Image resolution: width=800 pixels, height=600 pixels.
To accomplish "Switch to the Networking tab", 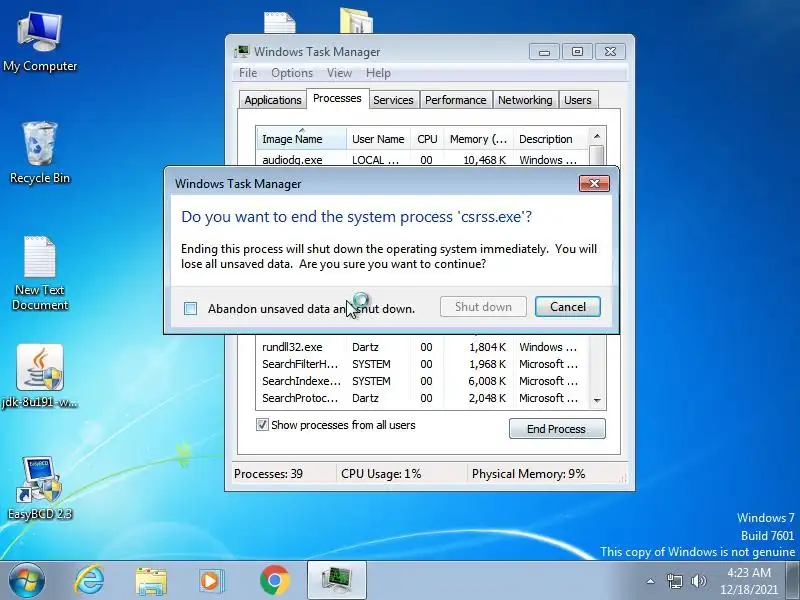I will coord(525,100).
